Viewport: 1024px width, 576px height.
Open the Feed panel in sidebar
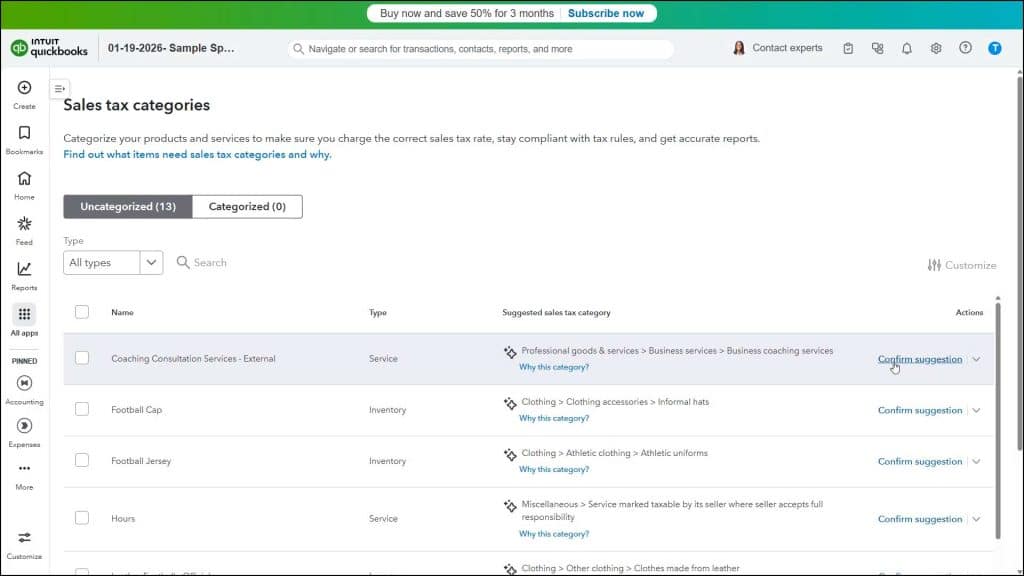tap(23, 227)
